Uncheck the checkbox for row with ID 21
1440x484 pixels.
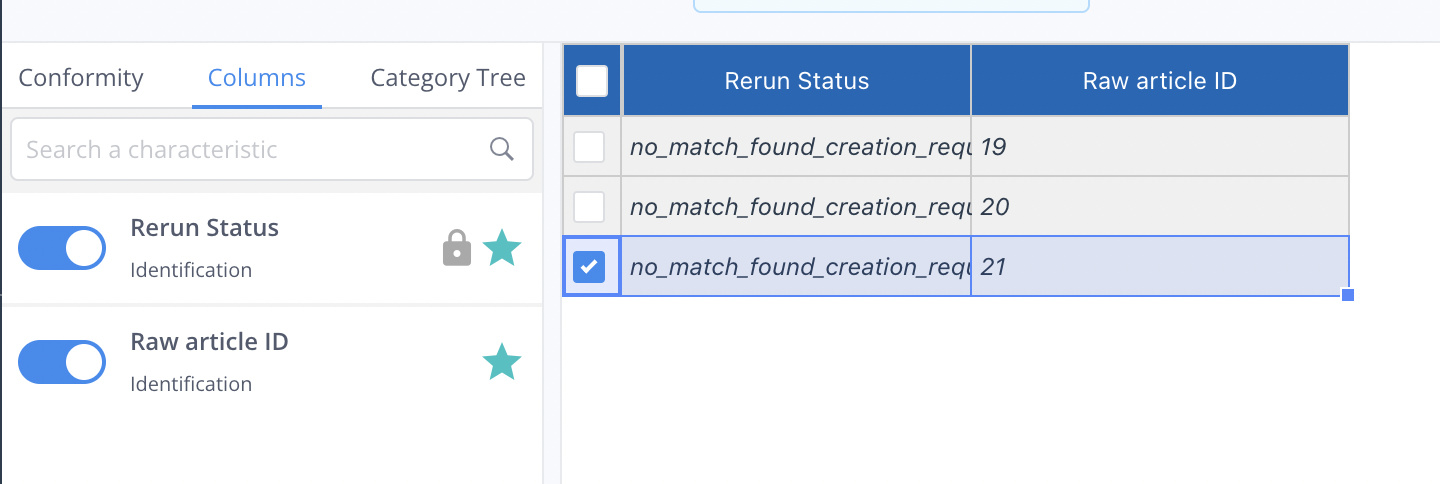coord(589,267)
